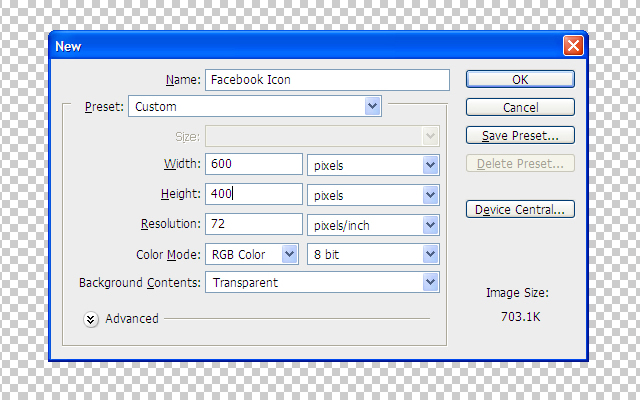Open Device Central
Viewport: 640px width, 400px height.
point(520,209)
